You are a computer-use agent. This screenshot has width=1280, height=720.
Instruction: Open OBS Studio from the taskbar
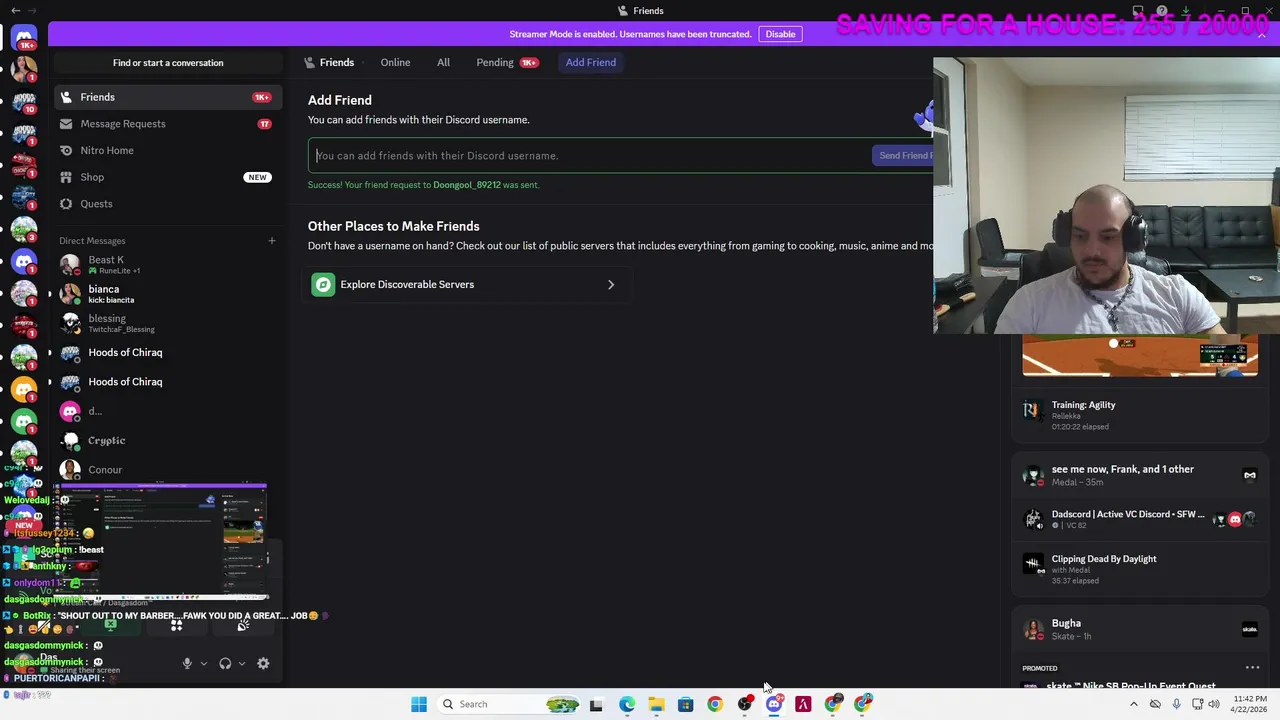pyautogui.click(x=744, y=704)
